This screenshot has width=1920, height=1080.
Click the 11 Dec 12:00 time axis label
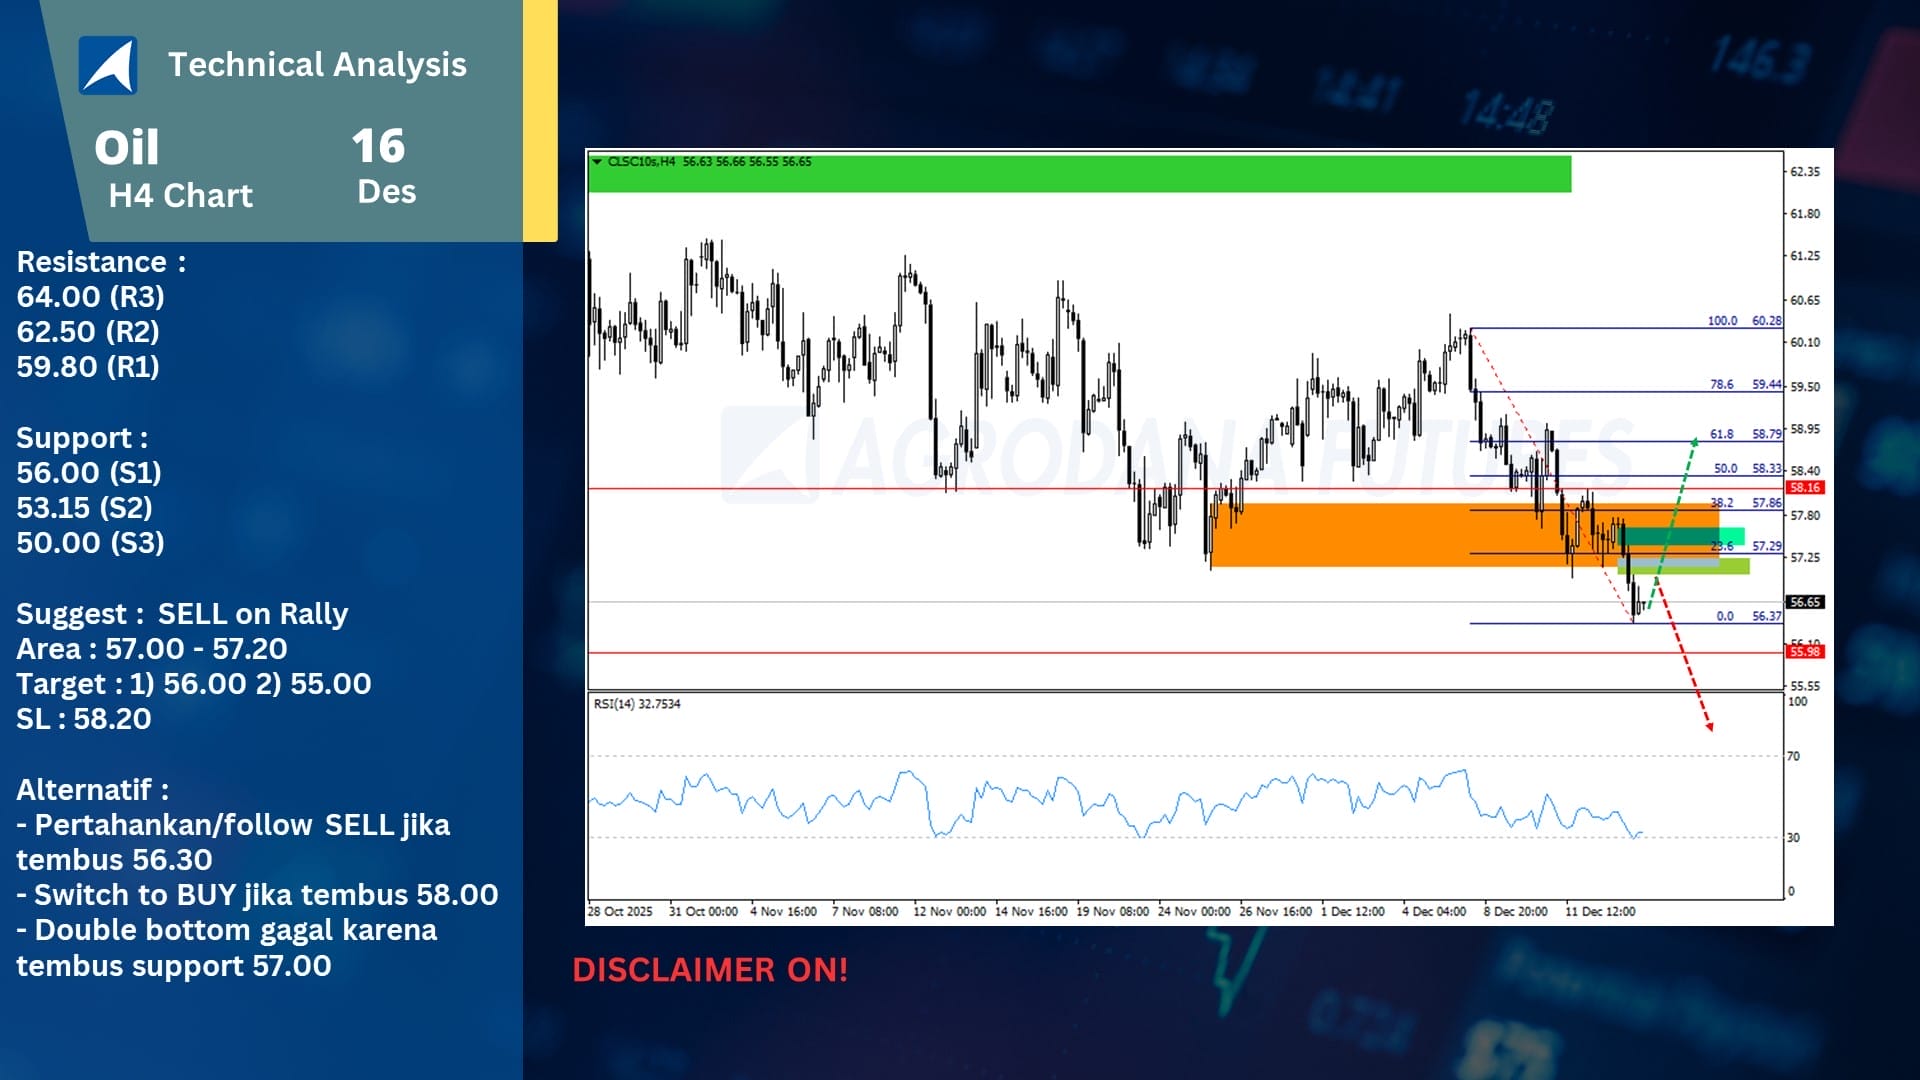tap(1600, 912)
